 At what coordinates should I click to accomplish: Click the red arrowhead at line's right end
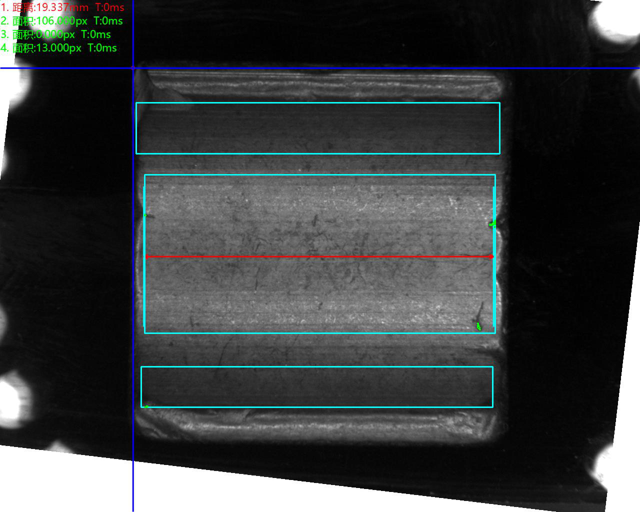(x=490, y=257)
